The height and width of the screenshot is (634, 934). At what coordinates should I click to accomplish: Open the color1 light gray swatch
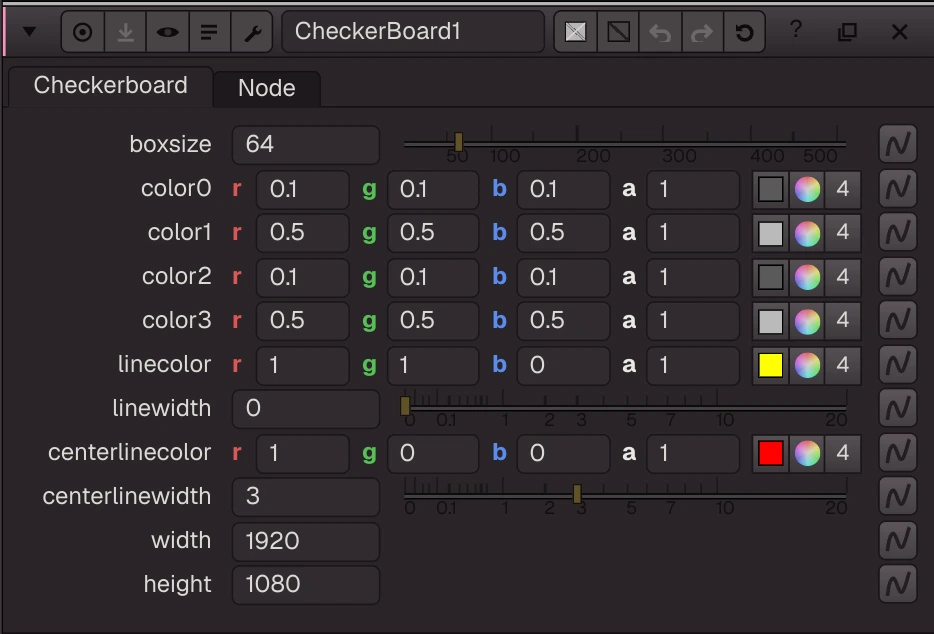click(771, 234)
